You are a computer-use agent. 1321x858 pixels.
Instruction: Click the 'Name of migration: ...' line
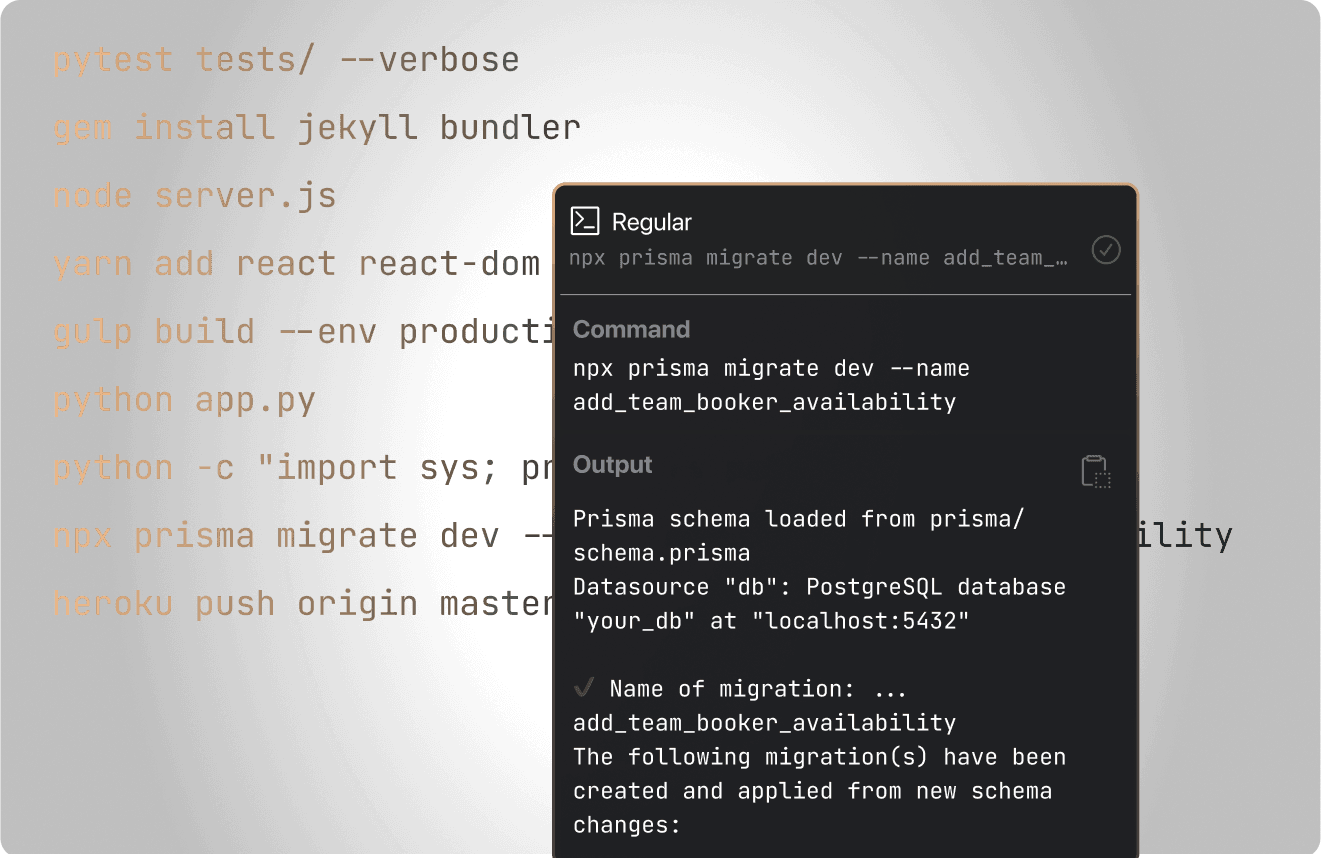(758, 689)
